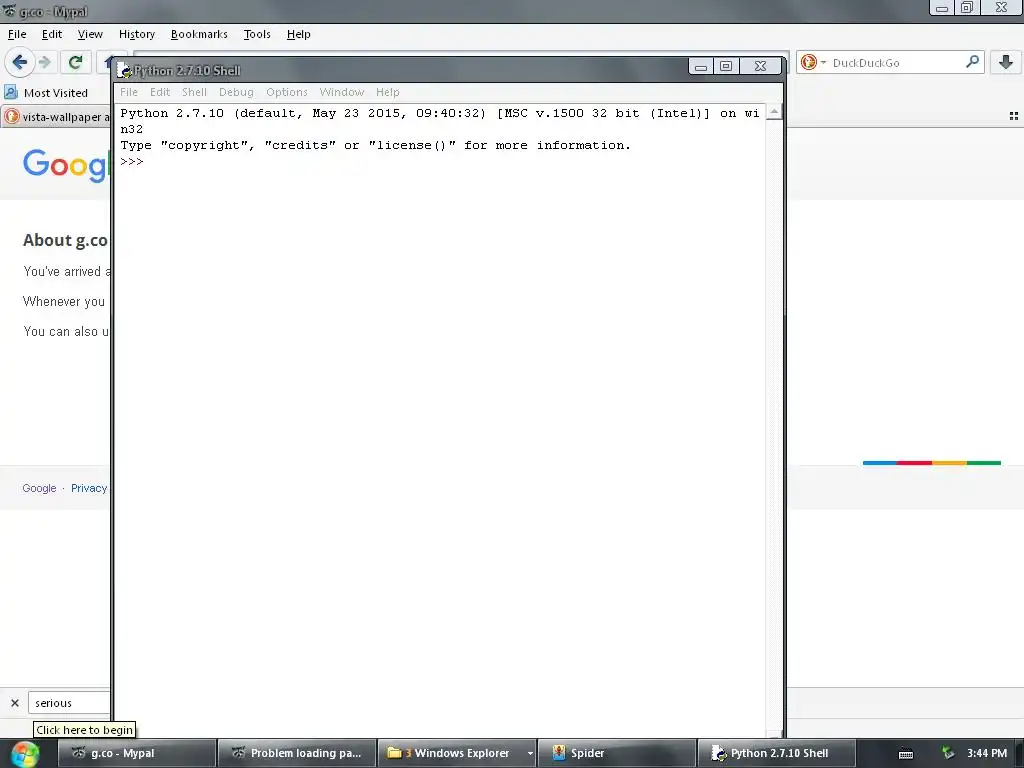
Task: Open the Options menu in IDLE
Action: (287, 92)
